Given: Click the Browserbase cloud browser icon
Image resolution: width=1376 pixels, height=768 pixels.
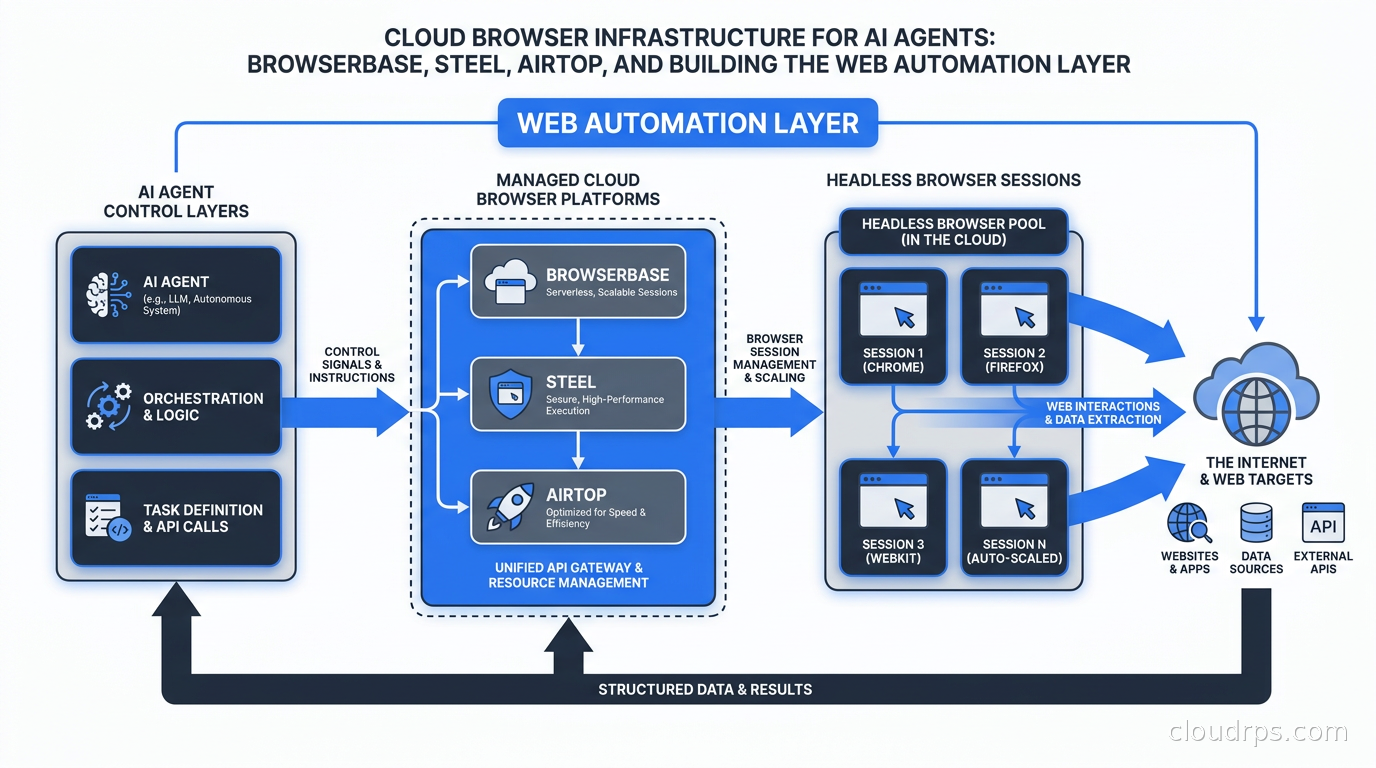Looking at the screenshot, I should pos(511,283).
